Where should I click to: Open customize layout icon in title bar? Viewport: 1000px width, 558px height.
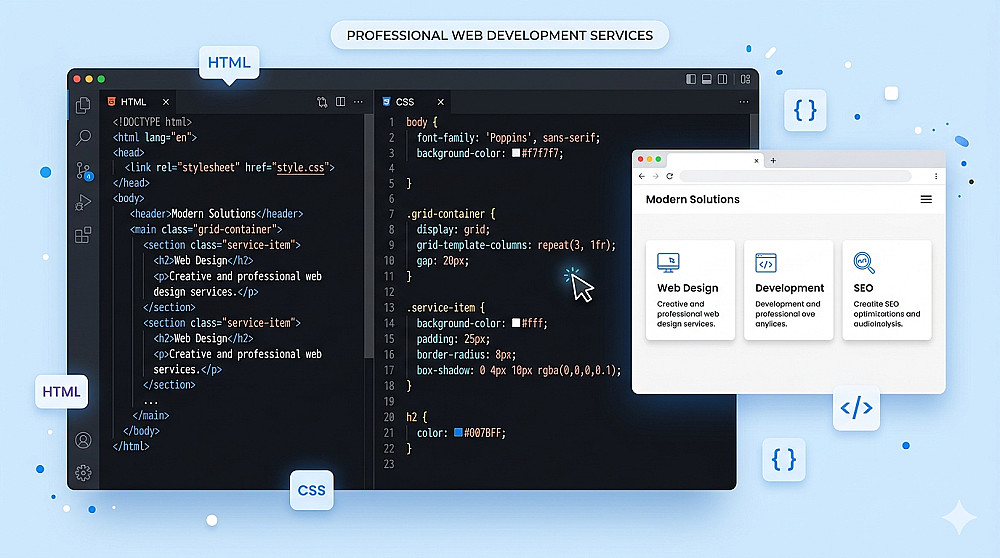pyautogui.click(x=746, y=79)
